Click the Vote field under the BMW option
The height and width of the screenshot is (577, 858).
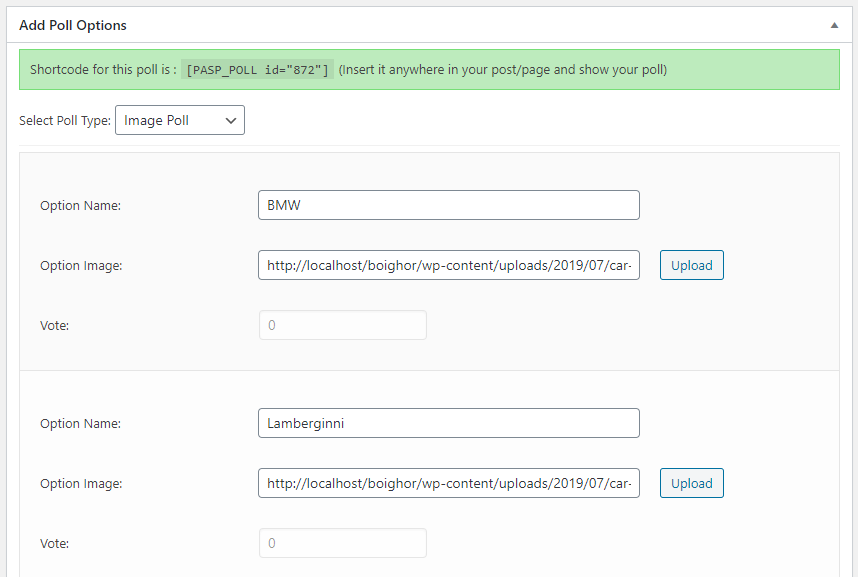(342, 325)
